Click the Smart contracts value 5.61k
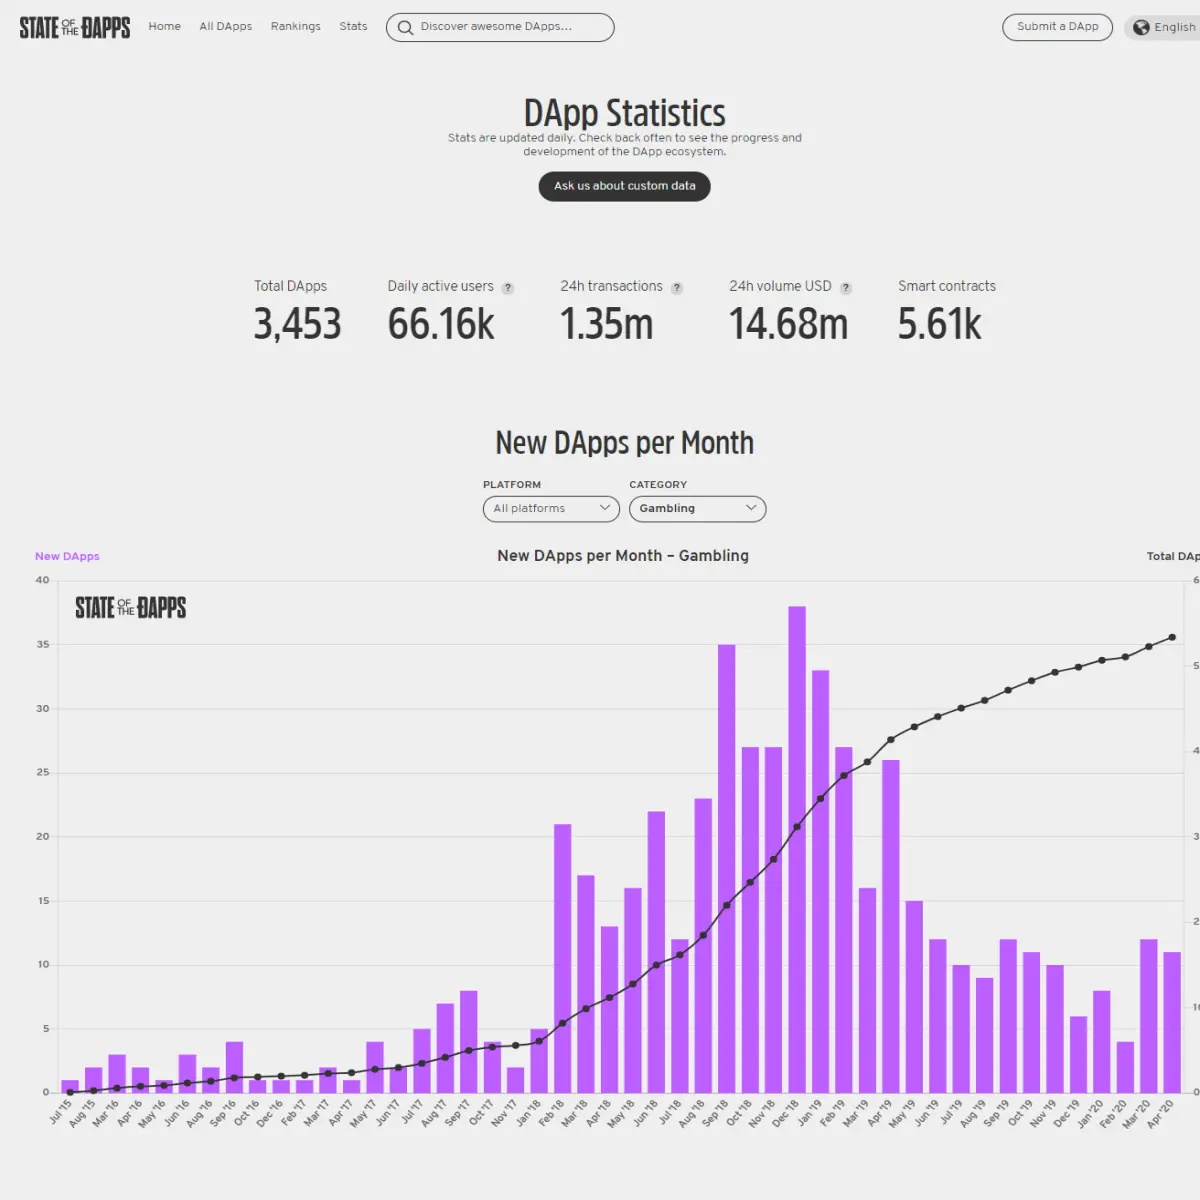 pyautogui.click(x=940, y=325)
